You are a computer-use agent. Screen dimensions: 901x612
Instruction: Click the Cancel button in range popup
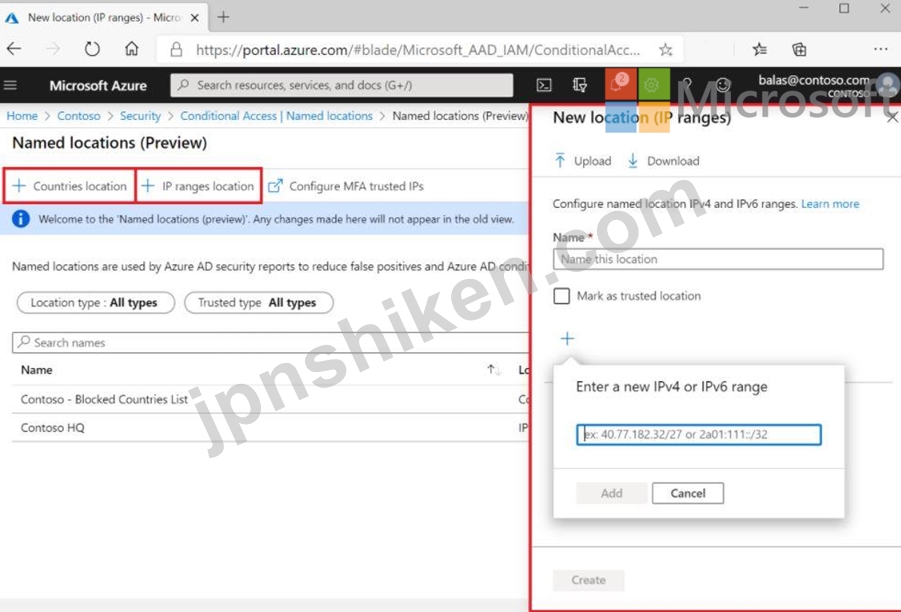688,493
